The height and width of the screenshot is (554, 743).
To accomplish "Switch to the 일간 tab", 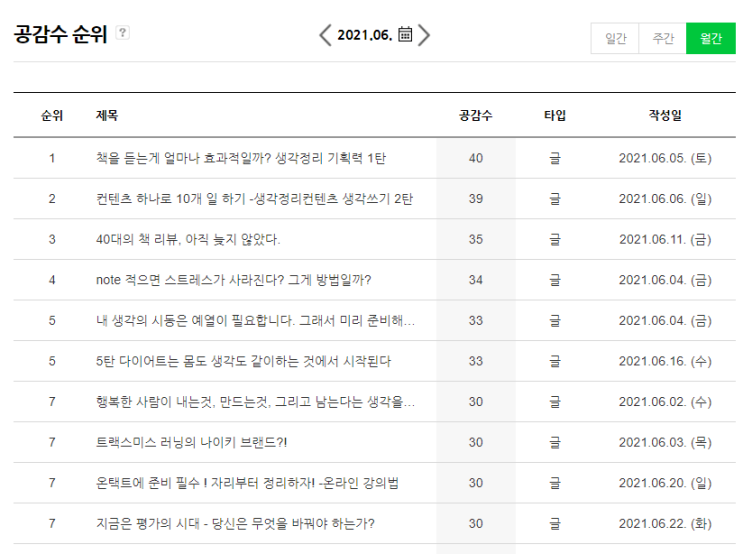I will point(615,38).
